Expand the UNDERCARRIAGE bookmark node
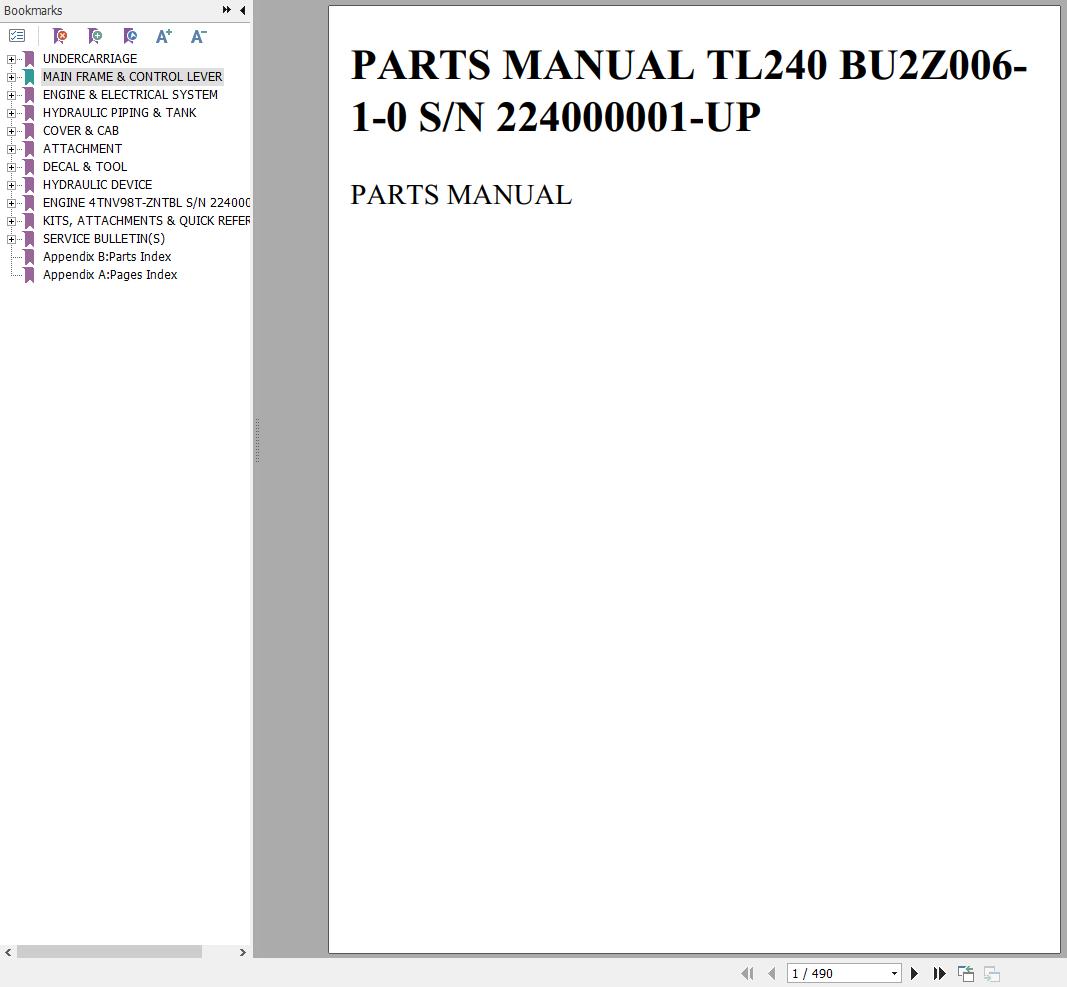1067x987 pixels. click(11, 59)
